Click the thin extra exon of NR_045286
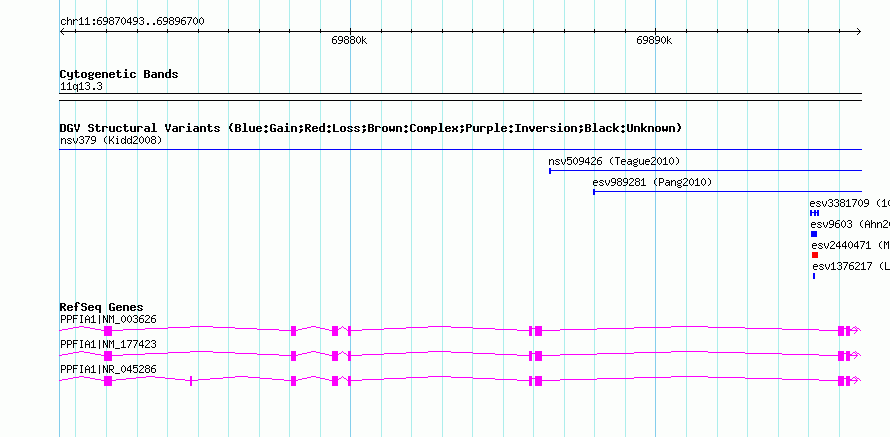 click(191, 381)
